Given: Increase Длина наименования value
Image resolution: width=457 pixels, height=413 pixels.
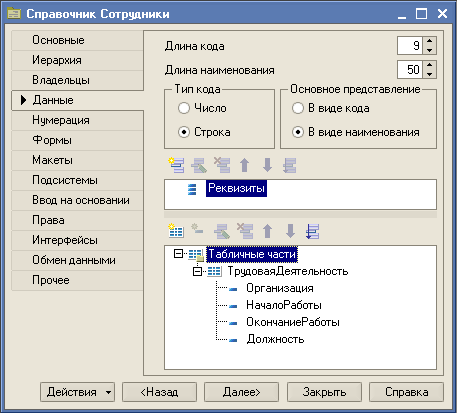Looking at the screenshot, I should tap(430, 65).
